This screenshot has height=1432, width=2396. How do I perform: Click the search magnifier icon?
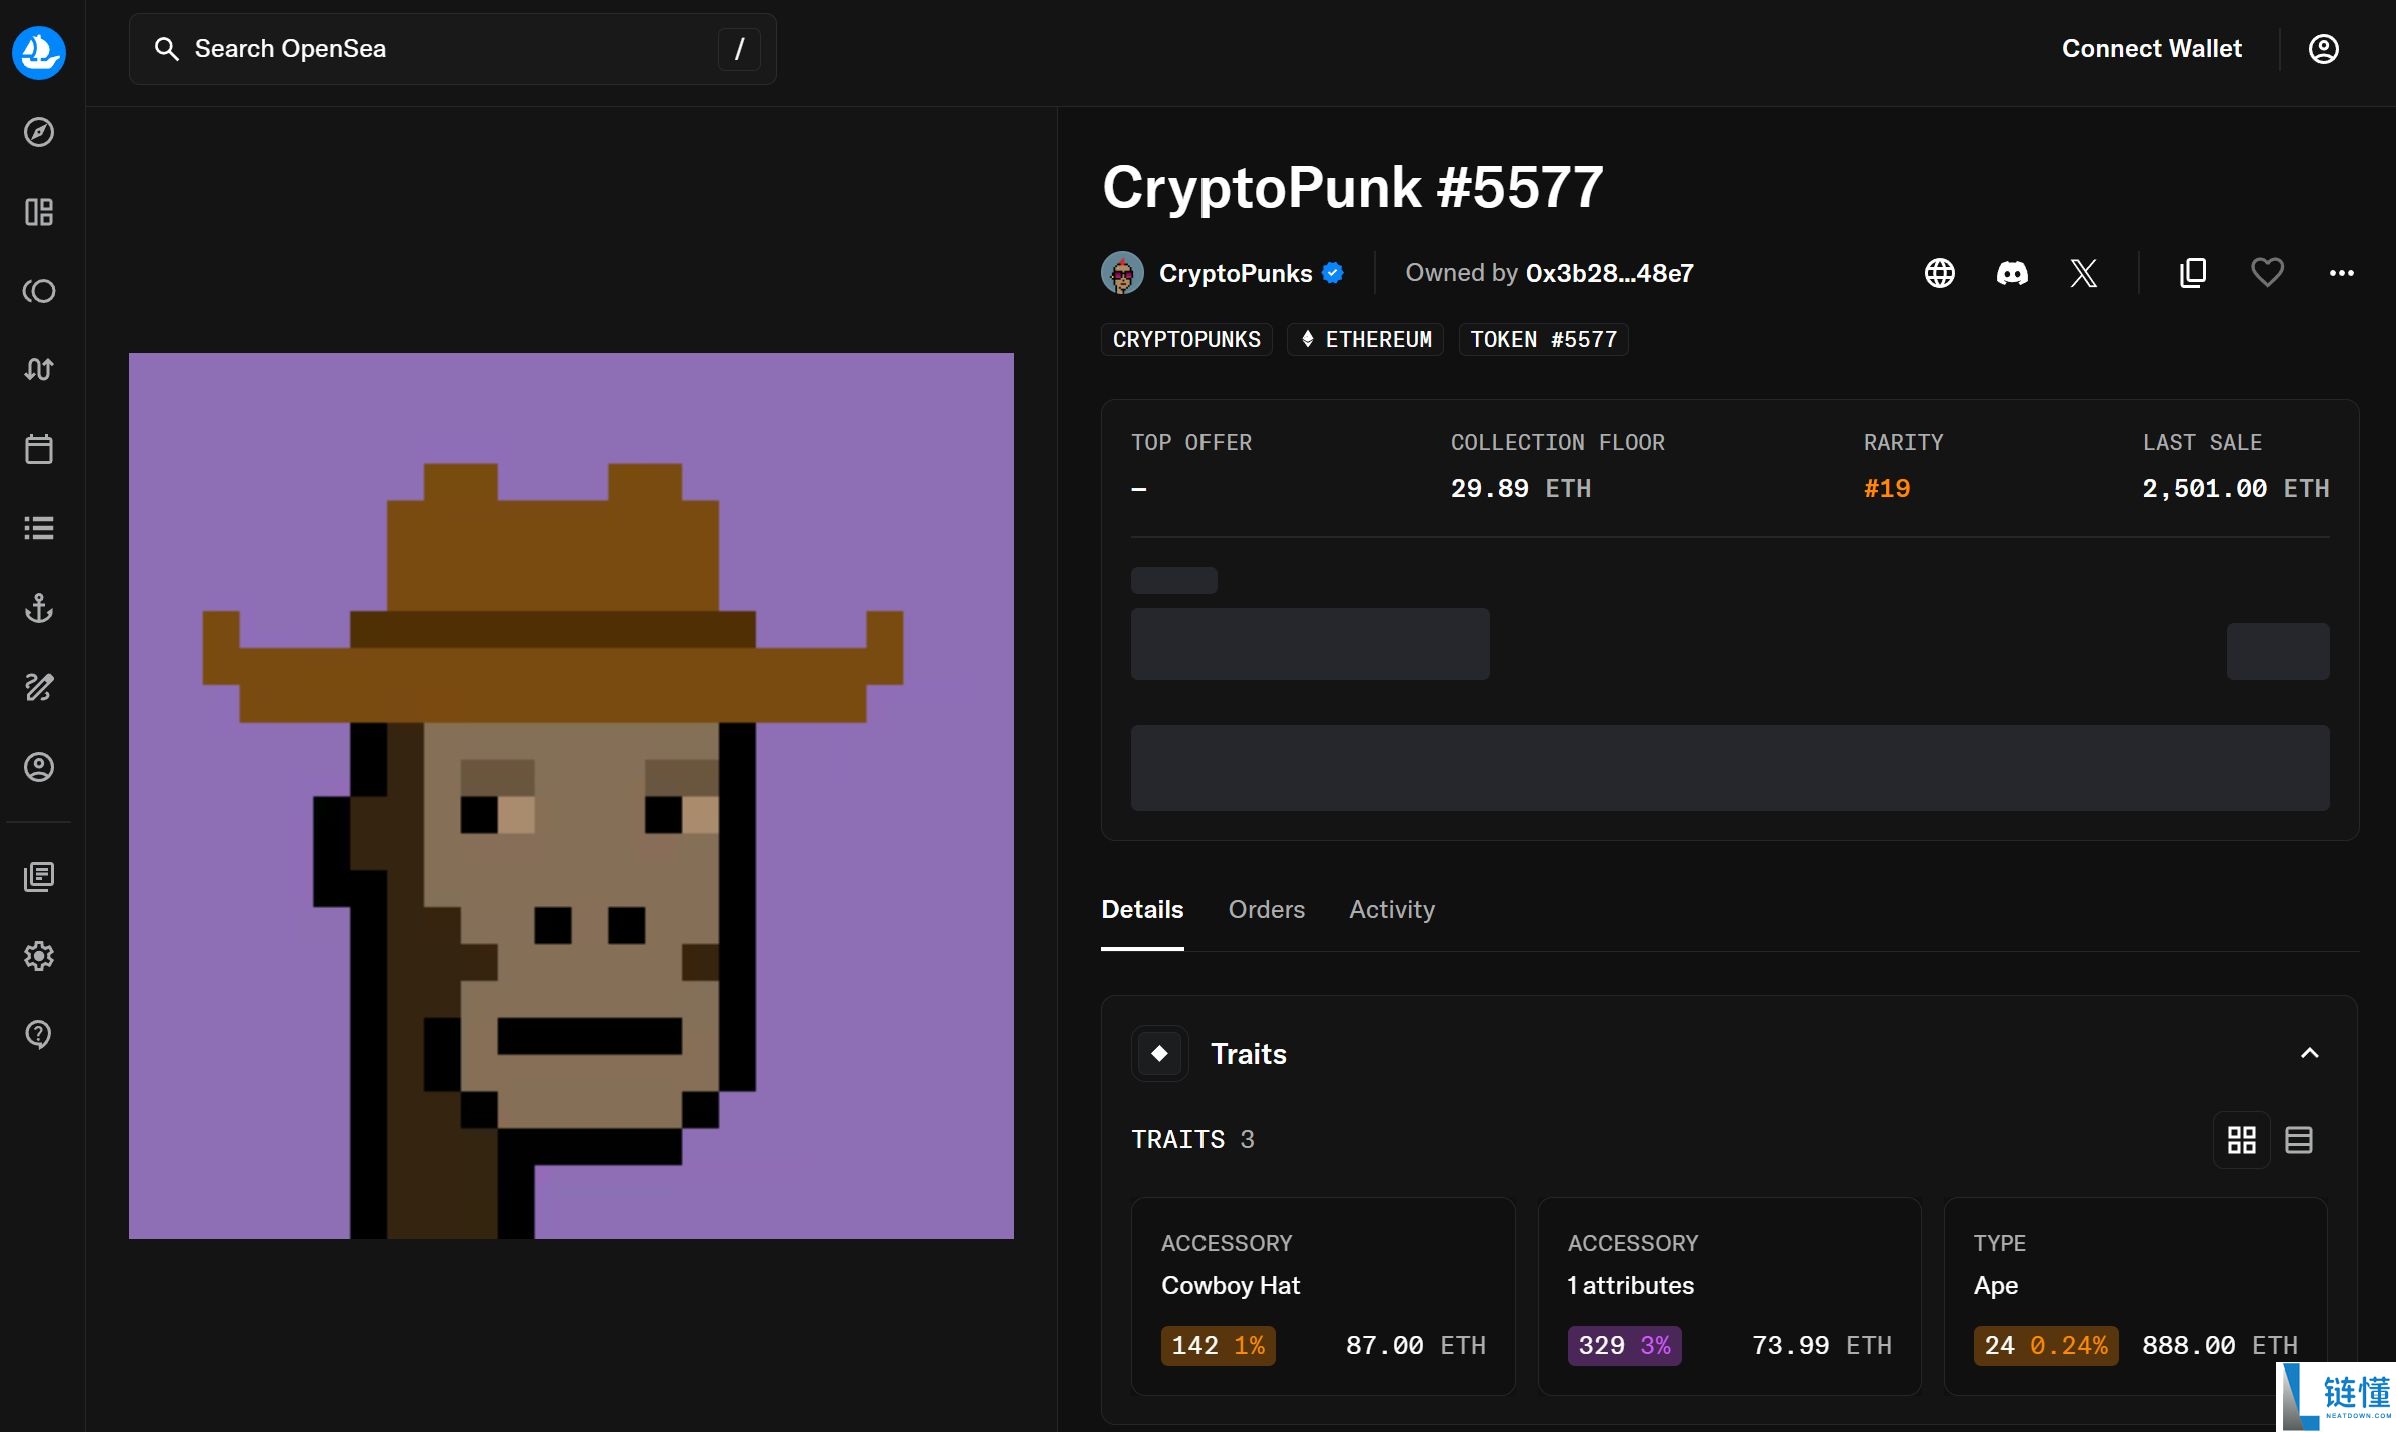166,49
